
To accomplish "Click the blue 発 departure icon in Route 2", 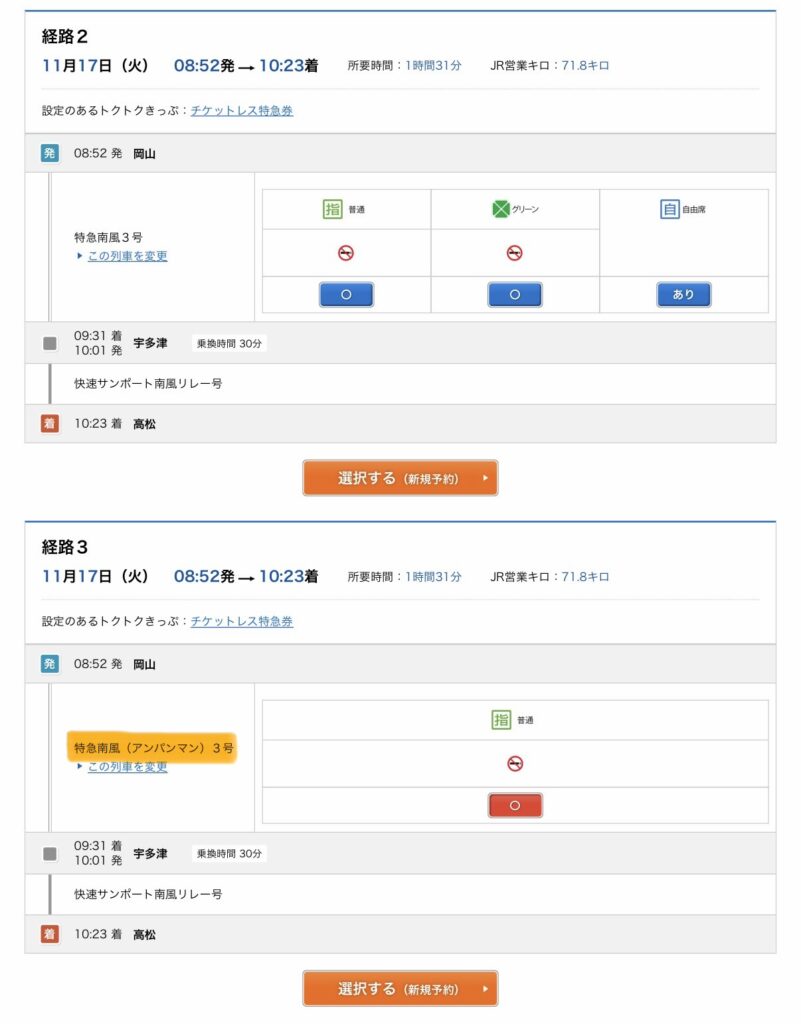I will coord(50,153).
